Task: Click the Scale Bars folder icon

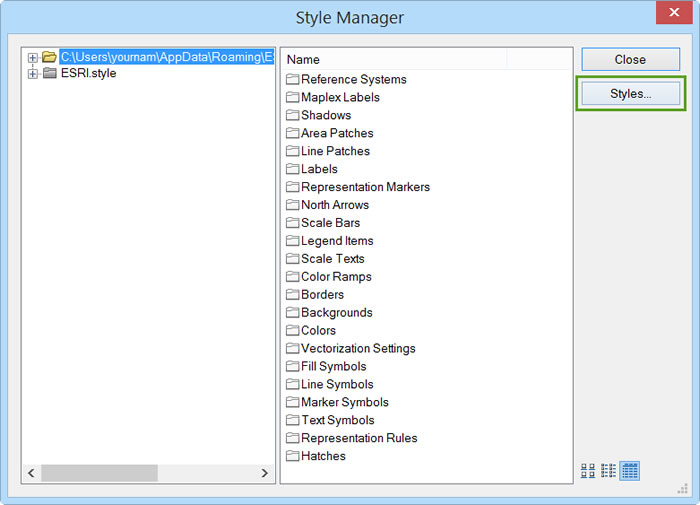Action: 293,223
